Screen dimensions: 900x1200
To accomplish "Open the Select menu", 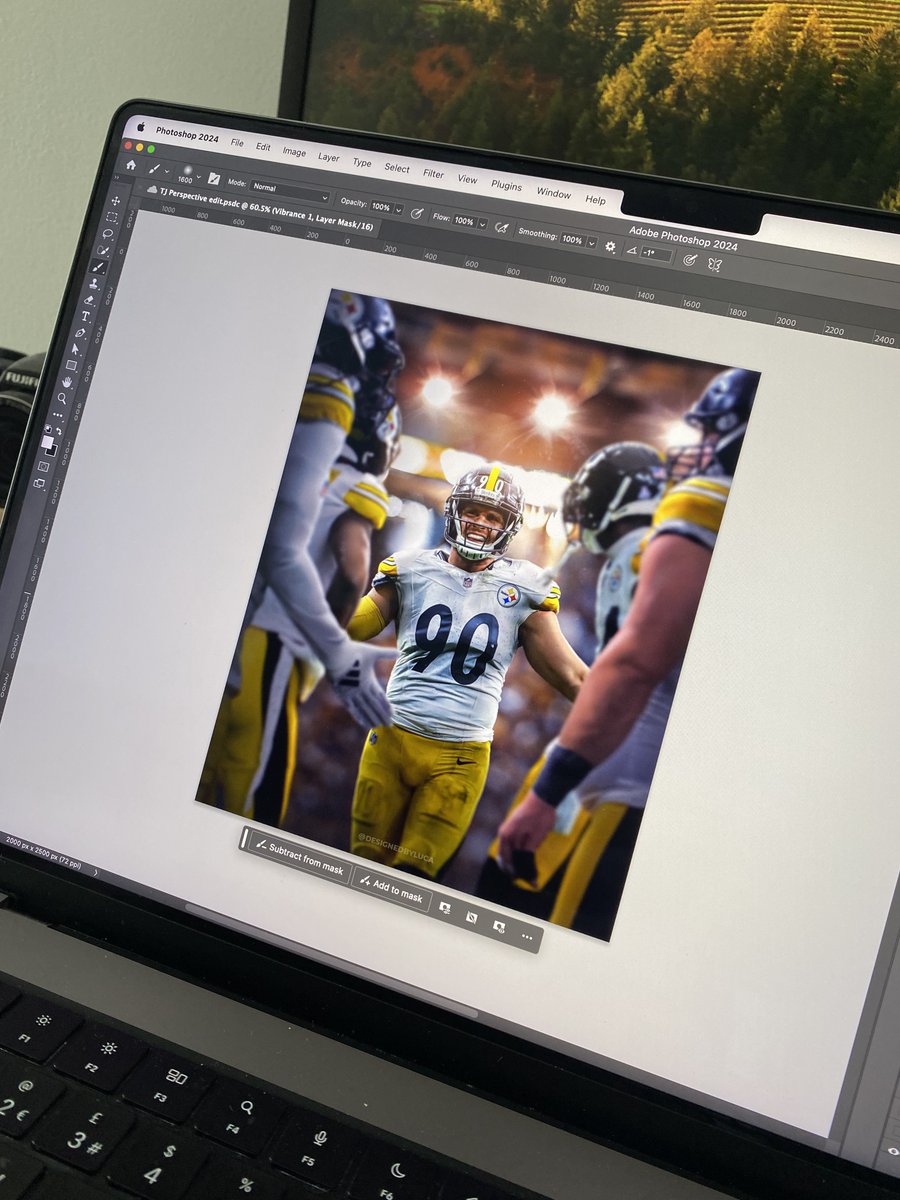I will pyautogui.click(x=397, y=168).
